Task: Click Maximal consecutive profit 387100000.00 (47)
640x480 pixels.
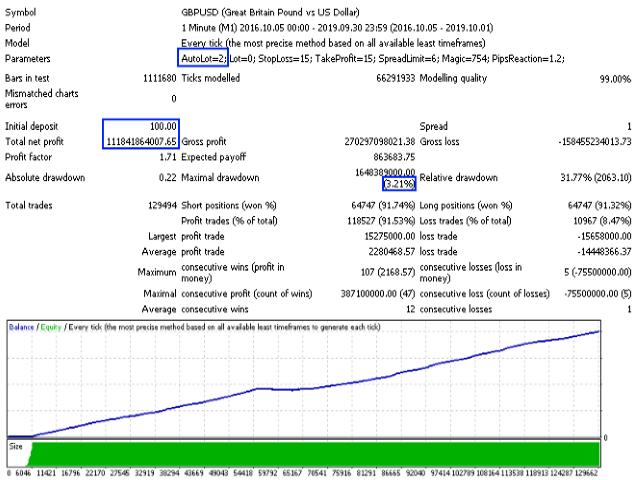Action: click(x=378, y=294)
